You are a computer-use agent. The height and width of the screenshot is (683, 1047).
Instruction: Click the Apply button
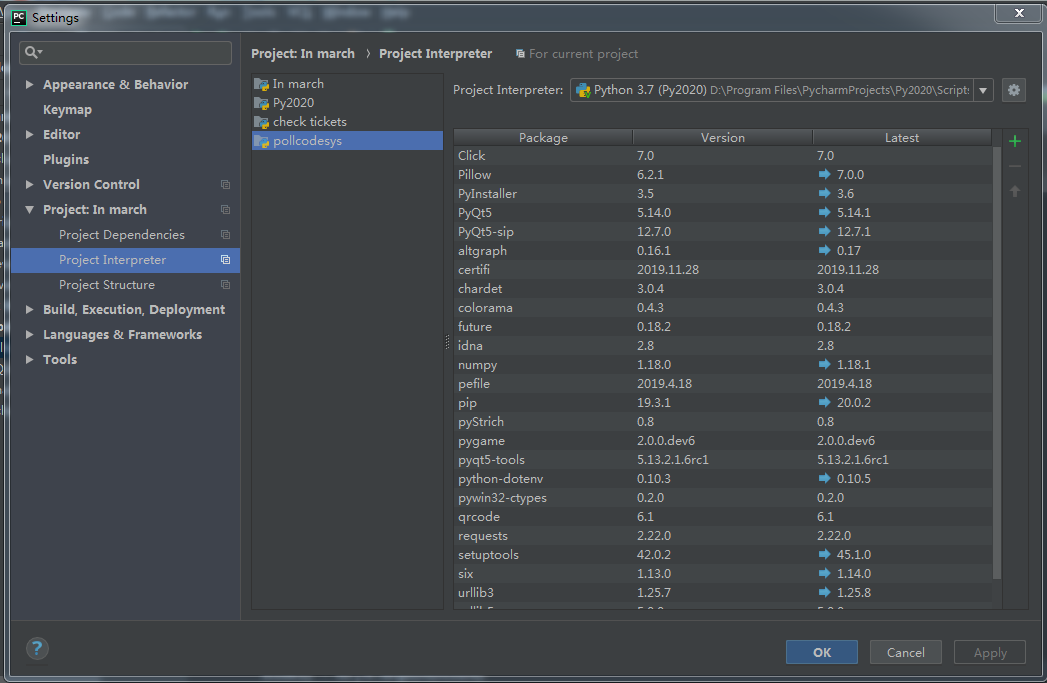[x=990, y=652]
